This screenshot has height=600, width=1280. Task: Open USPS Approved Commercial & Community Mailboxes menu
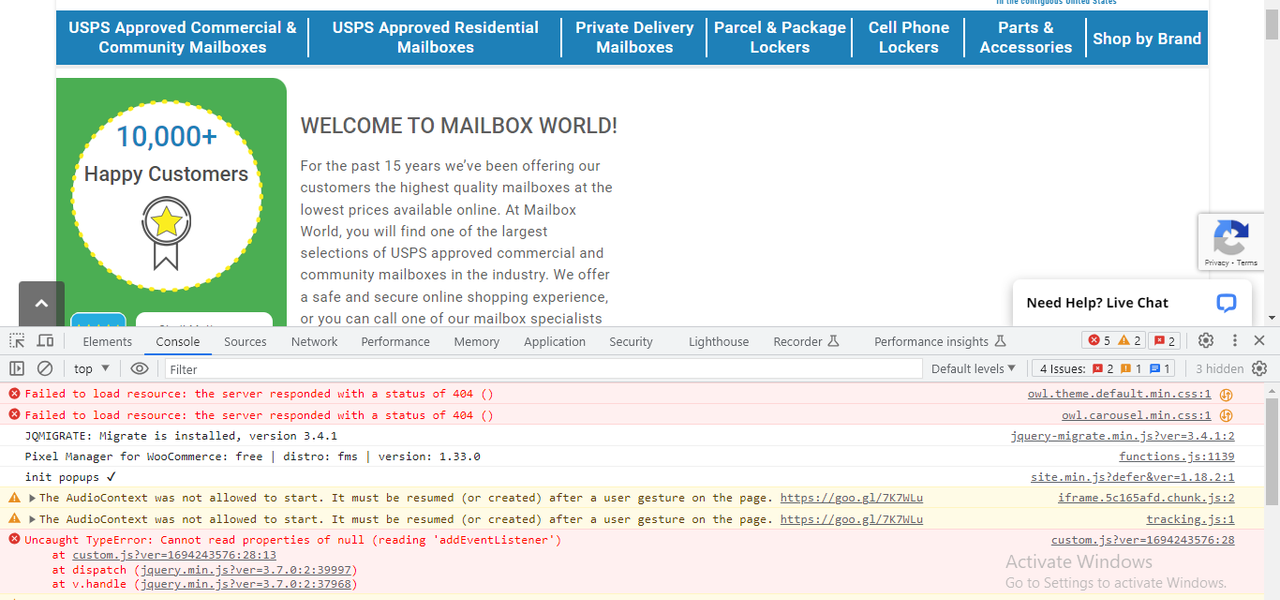click(x=183, y=37)
